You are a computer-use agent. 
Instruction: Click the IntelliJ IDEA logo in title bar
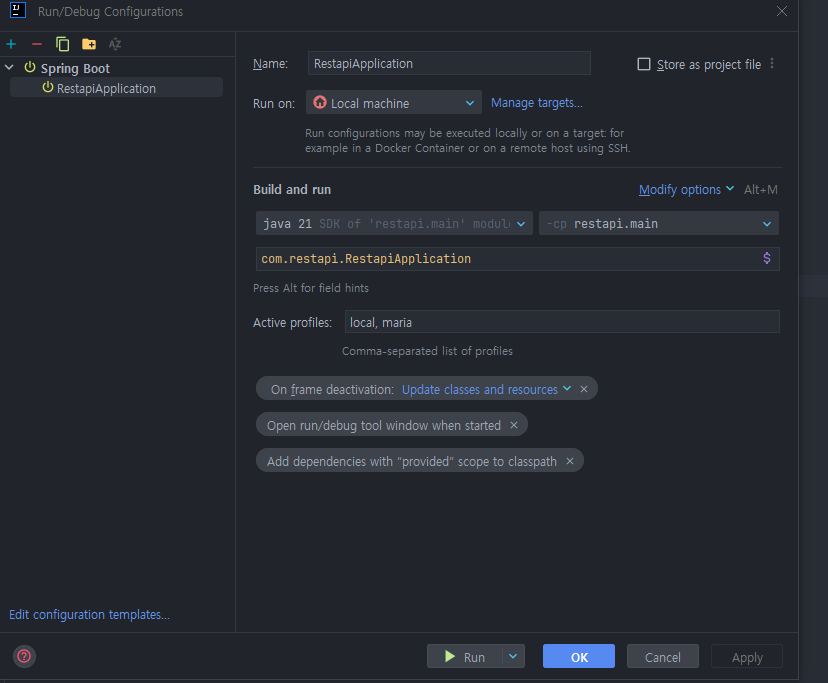18,10
